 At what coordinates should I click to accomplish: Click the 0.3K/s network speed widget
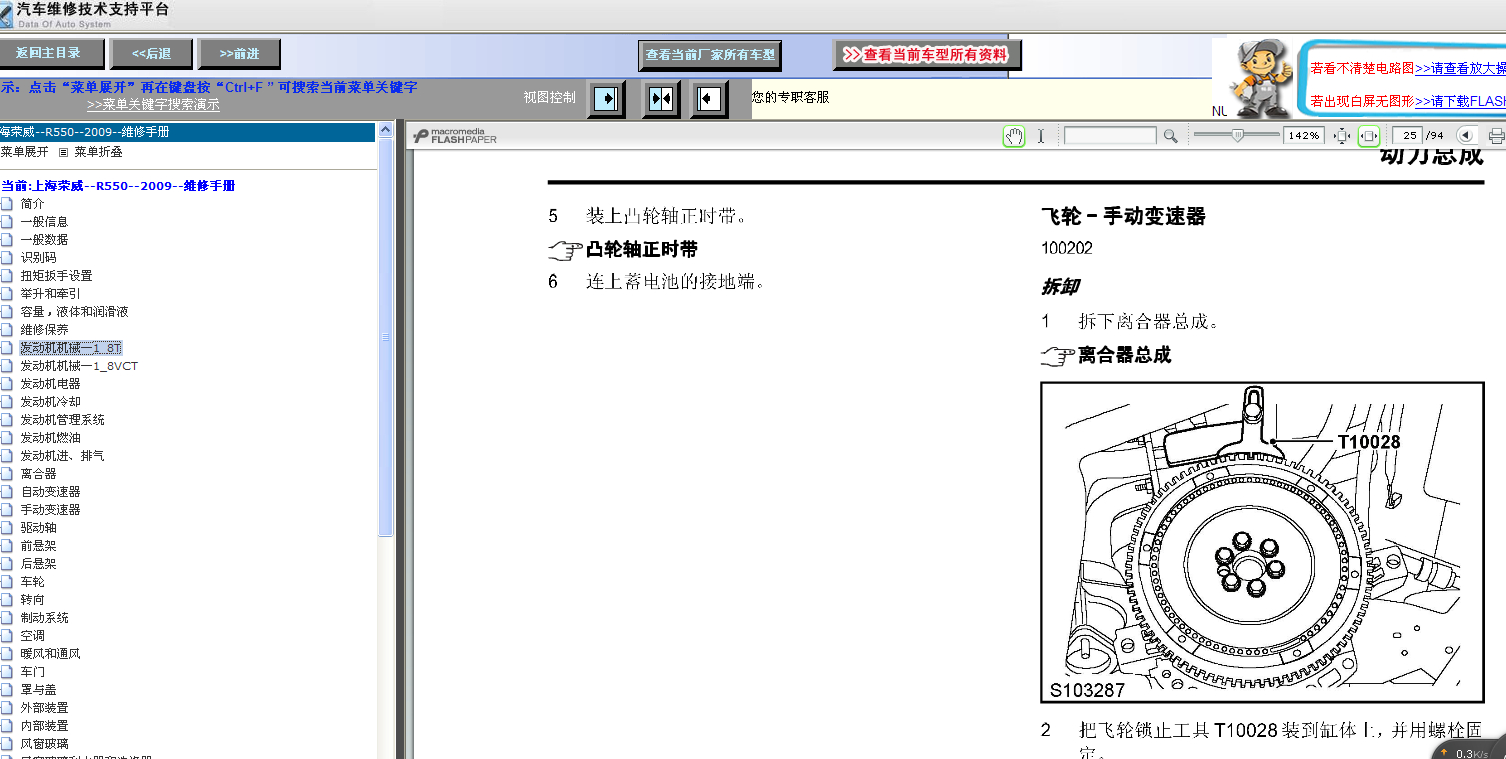pyautogui.click(x=1469, y=750)
